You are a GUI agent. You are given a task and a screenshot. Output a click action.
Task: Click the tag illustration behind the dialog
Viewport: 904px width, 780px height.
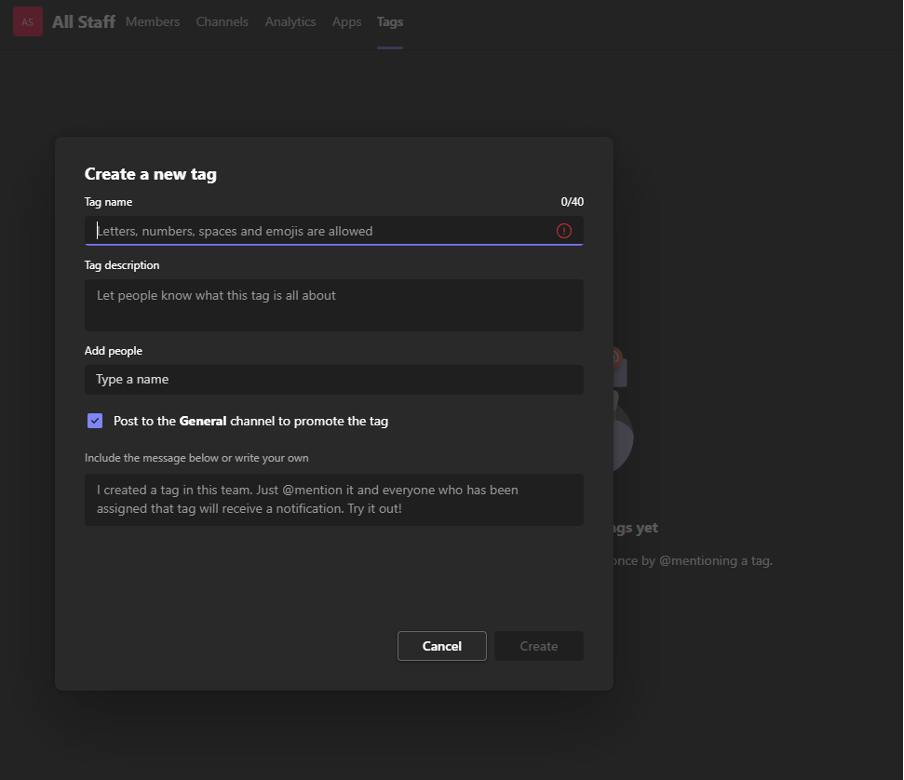[622, 410]
